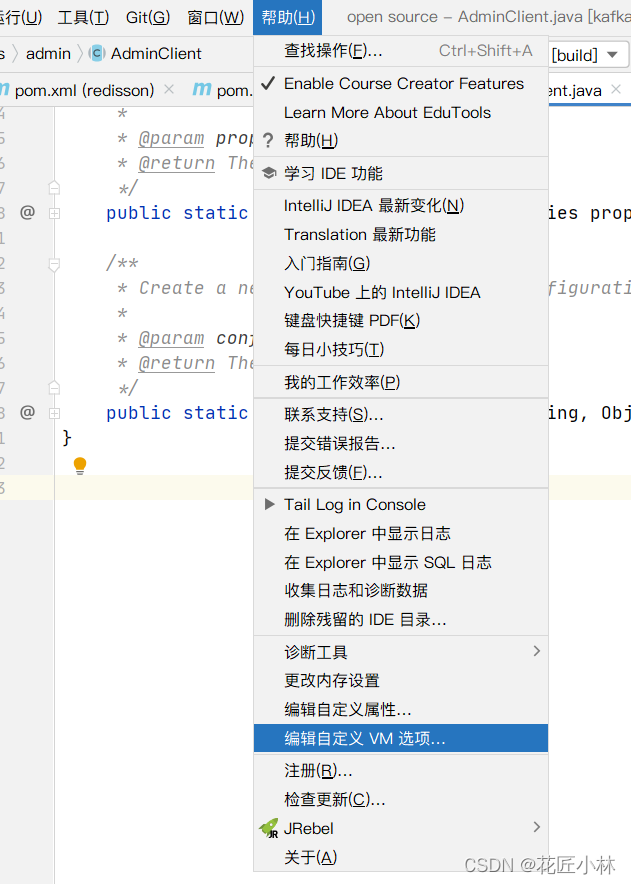The height and width of the screenshot is (884, 631).
Task: Open IntelliJ IDEA 最新变化(N)
Action: pyautogui.click(x=401, y=205)
